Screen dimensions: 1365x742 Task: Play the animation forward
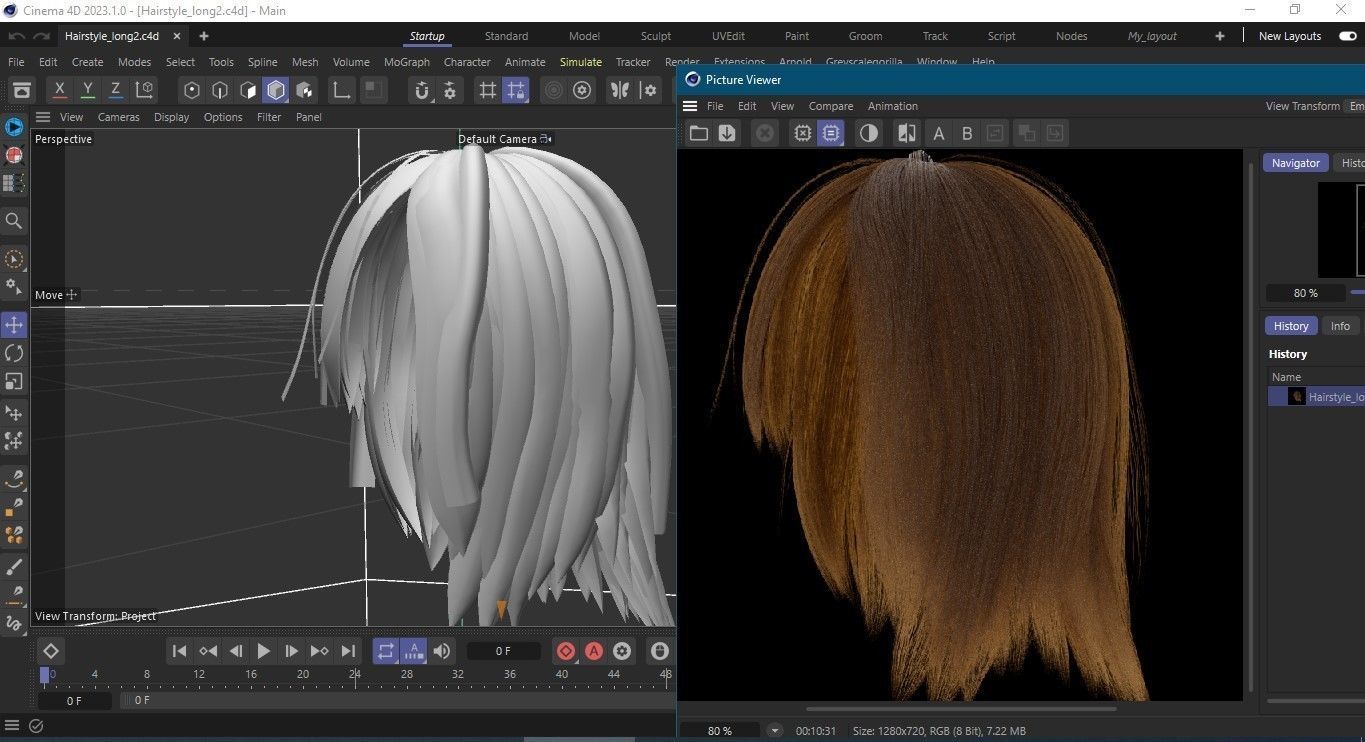click(264, 651)
